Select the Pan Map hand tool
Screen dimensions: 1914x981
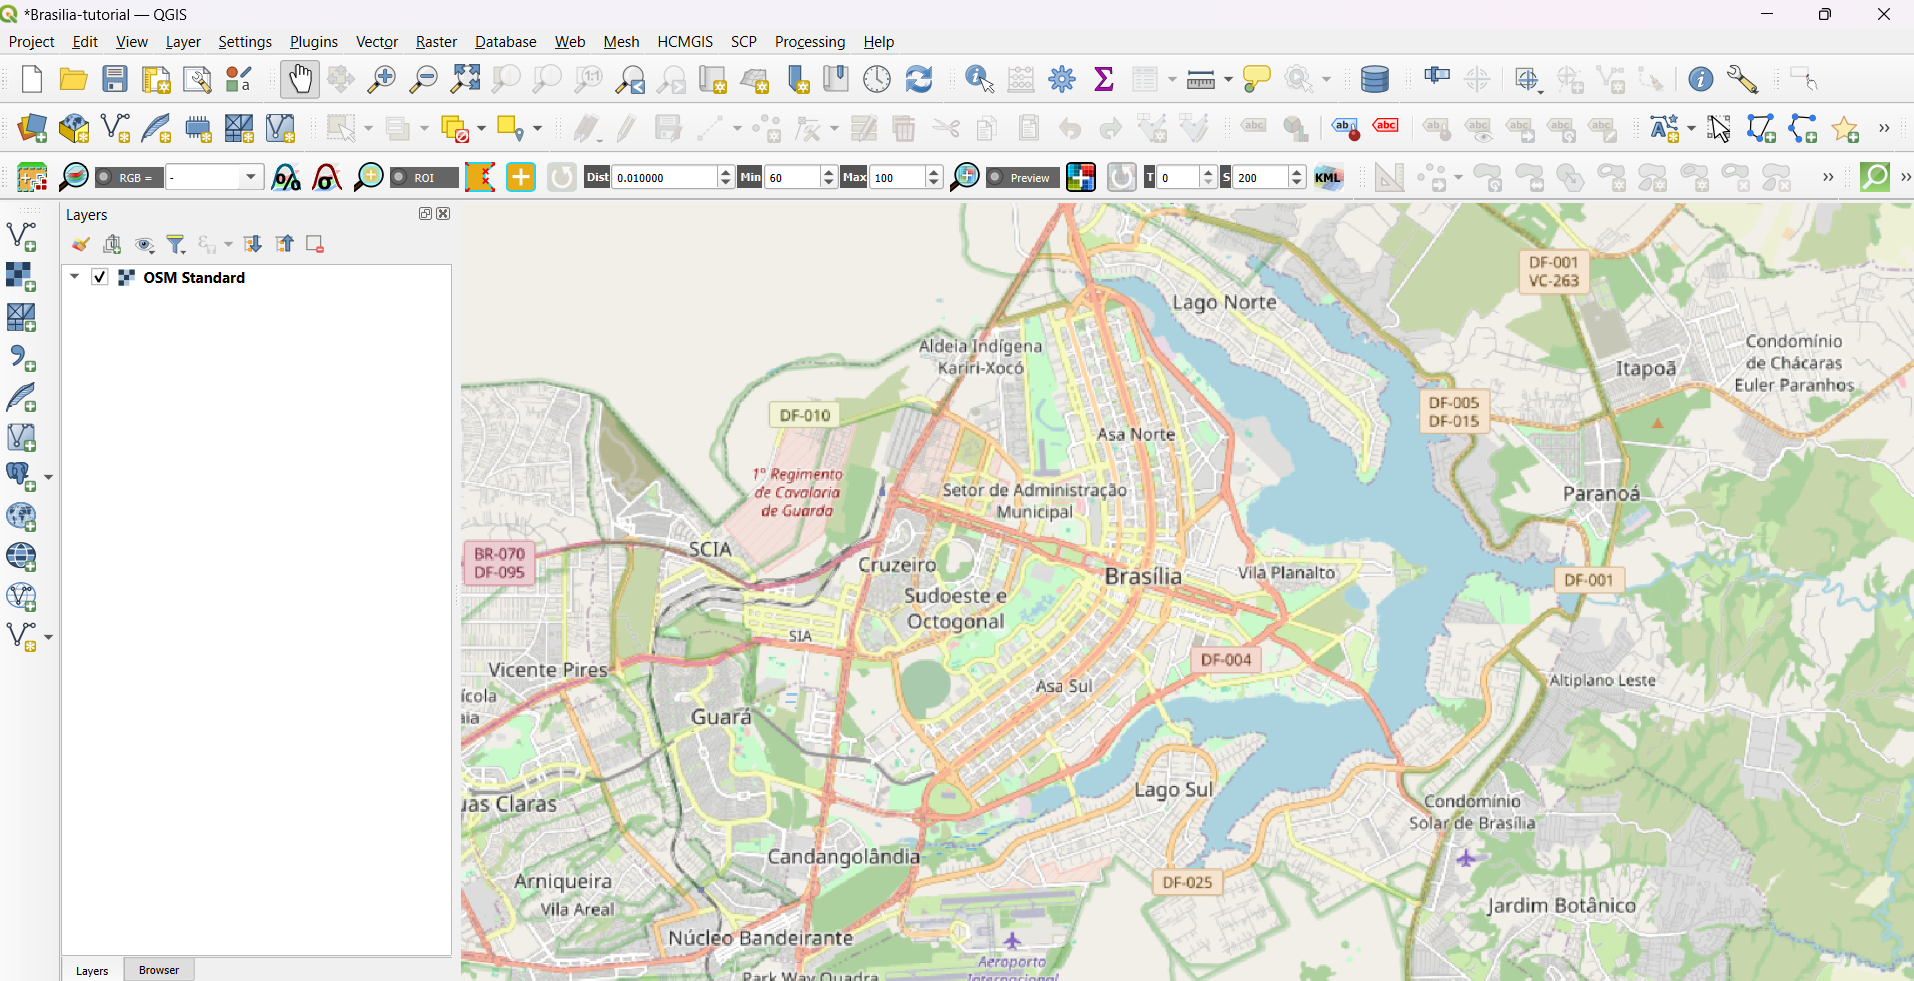click(300, 79)
